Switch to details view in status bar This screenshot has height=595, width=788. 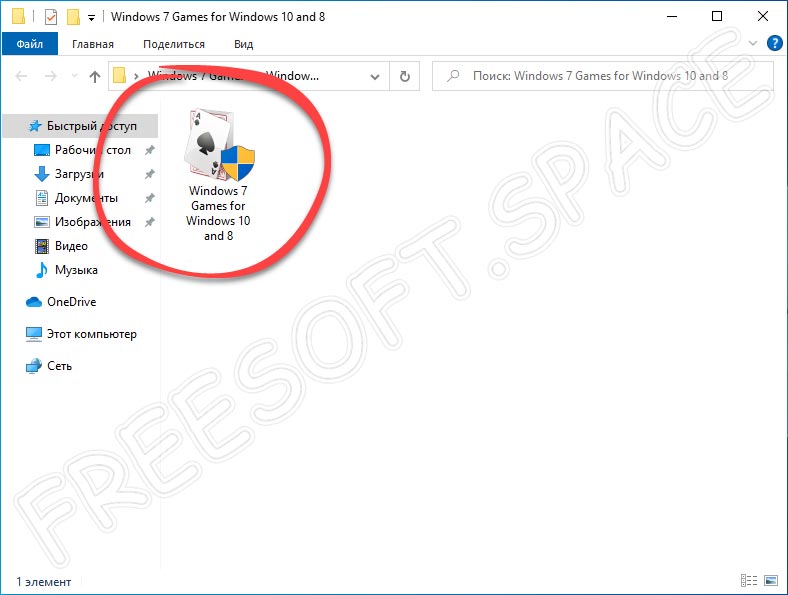pyautogui.click(x=749, y=580)
